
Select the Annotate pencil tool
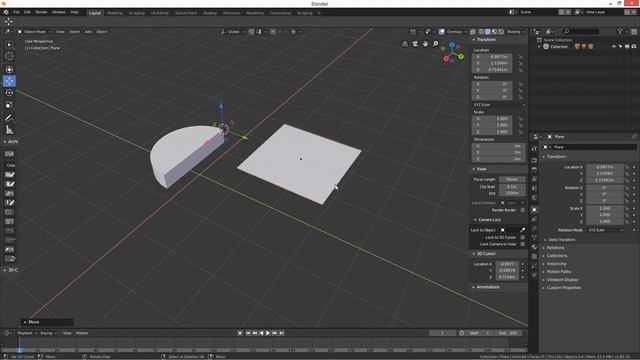coord(9,118)
